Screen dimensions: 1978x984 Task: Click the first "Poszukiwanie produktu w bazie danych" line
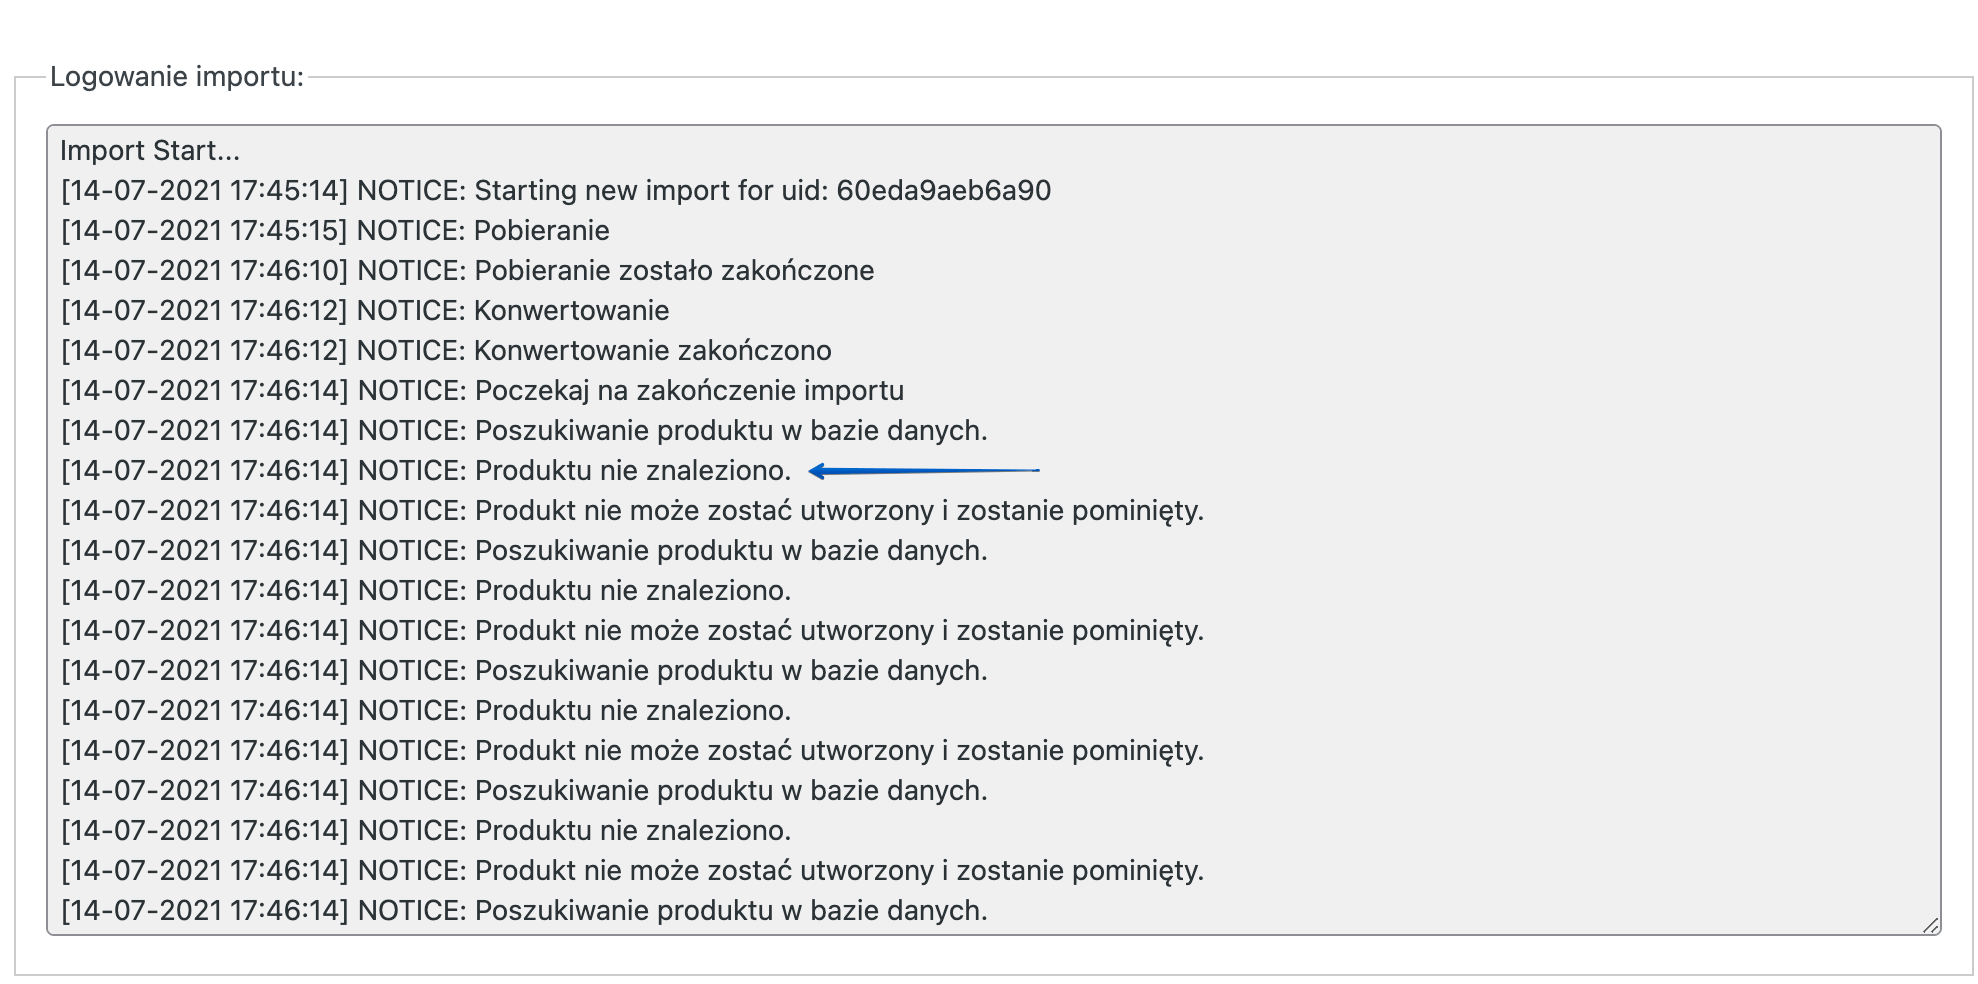point(730,431)
